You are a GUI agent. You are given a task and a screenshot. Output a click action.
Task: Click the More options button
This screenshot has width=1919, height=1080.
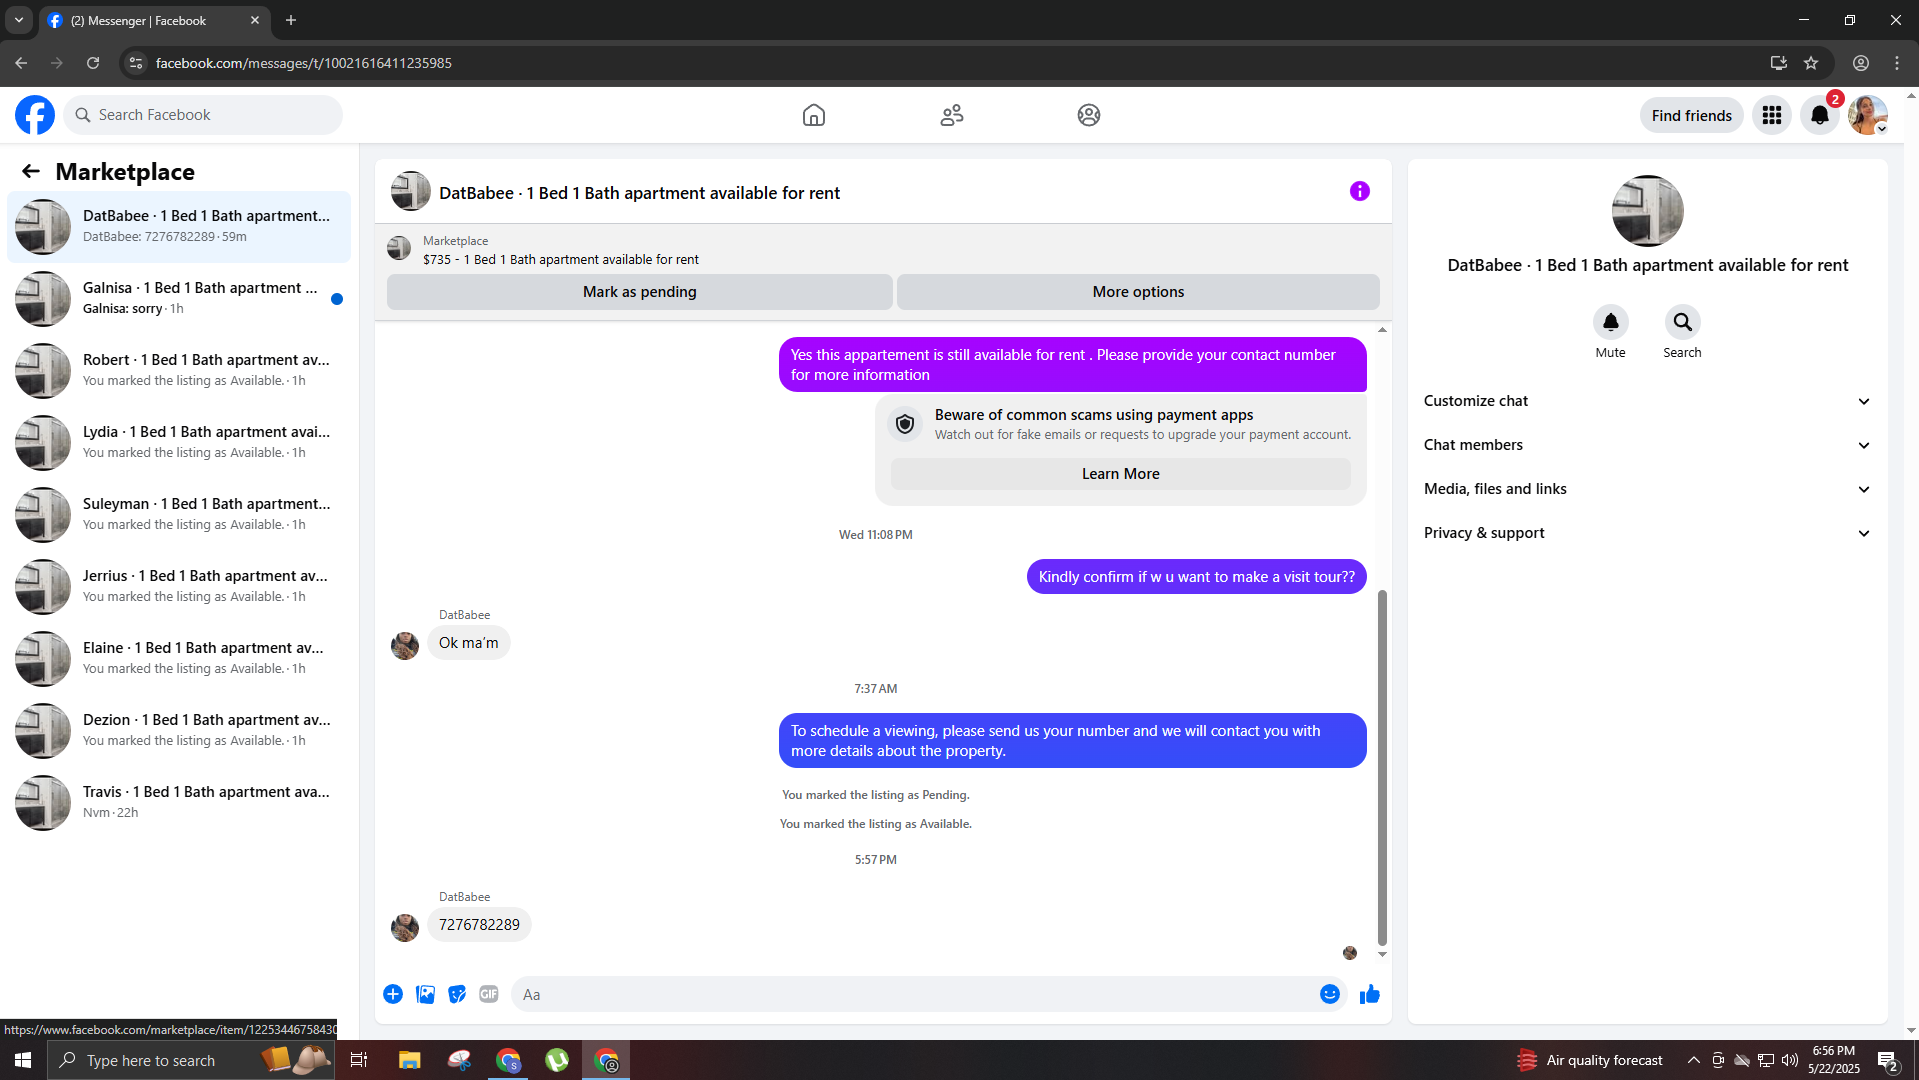point(1138,292)
